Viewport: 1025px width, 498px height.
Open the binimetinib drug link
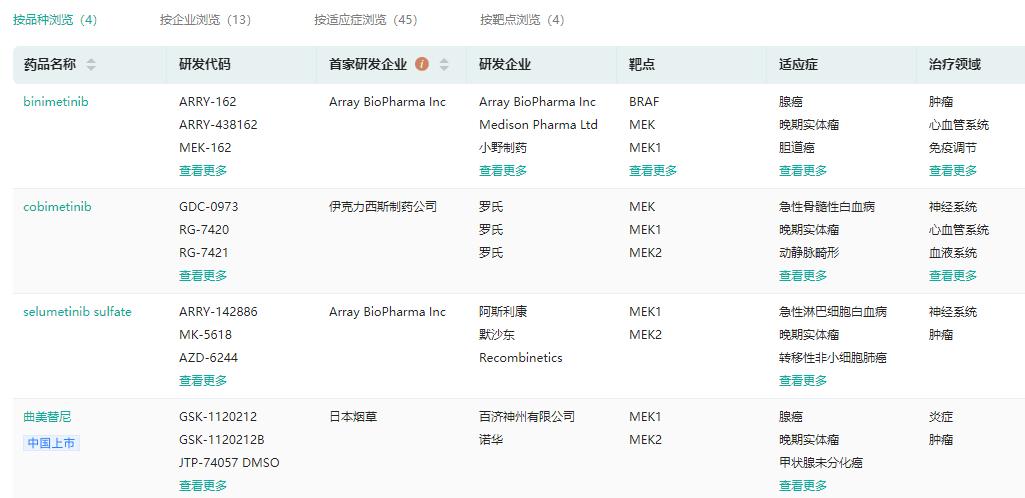pyautogui.click(x=56, y=102)
